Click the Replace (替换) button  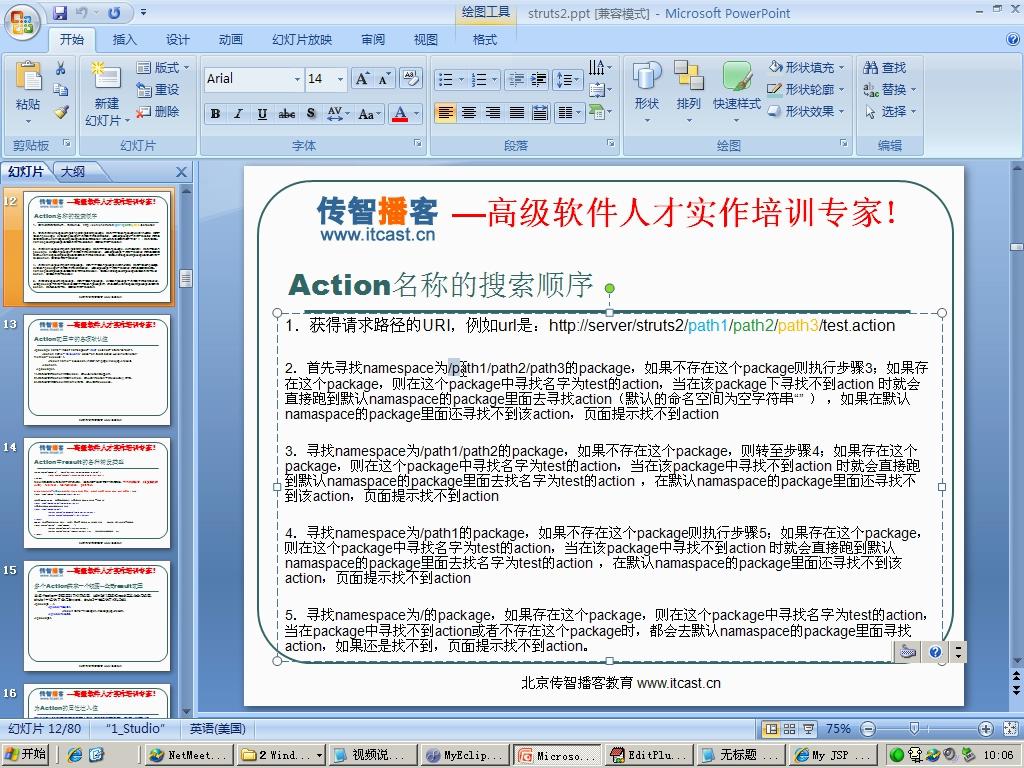pos(889,89)
